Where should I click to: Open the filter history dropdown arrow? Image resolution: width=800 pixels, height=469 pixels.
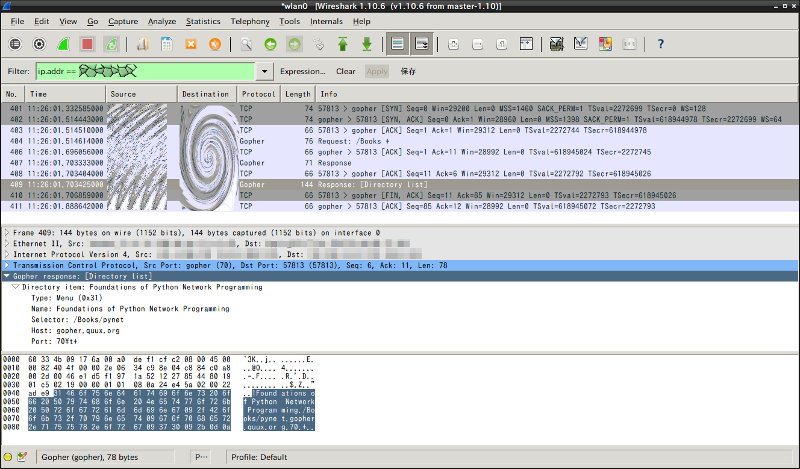(x=264, y=71)
